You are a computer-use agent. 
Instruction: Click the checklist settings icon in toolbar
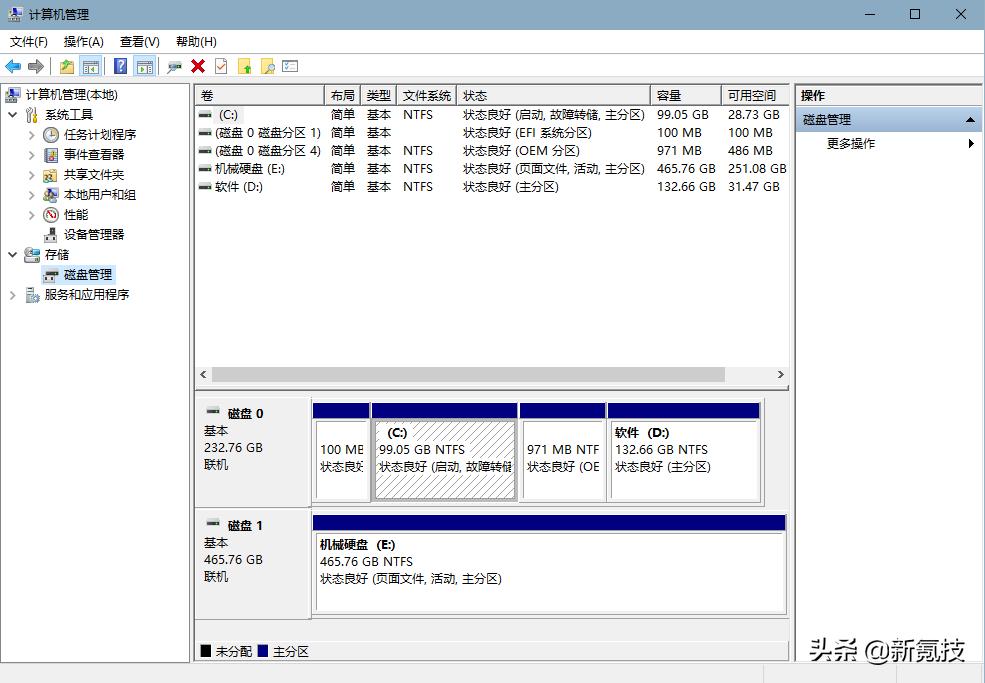point(290,66)
